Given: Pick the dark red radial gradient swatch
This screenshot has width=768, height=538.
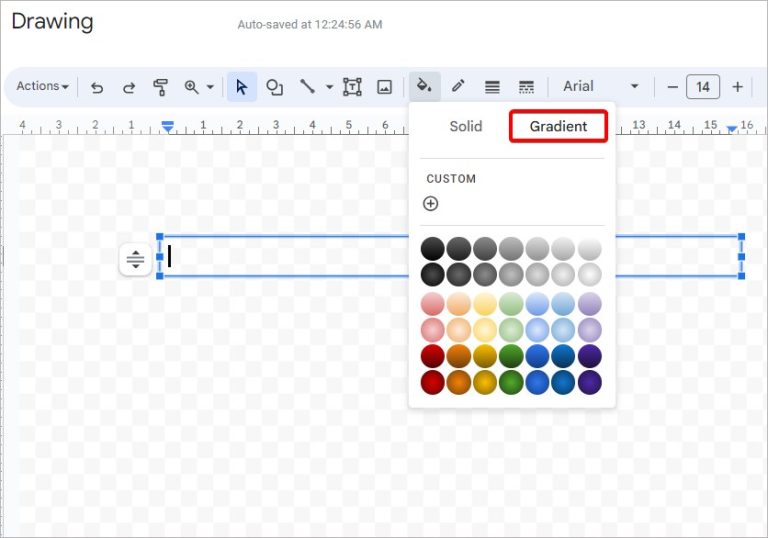Looking at the screenshot, I should tap(432, 382).
